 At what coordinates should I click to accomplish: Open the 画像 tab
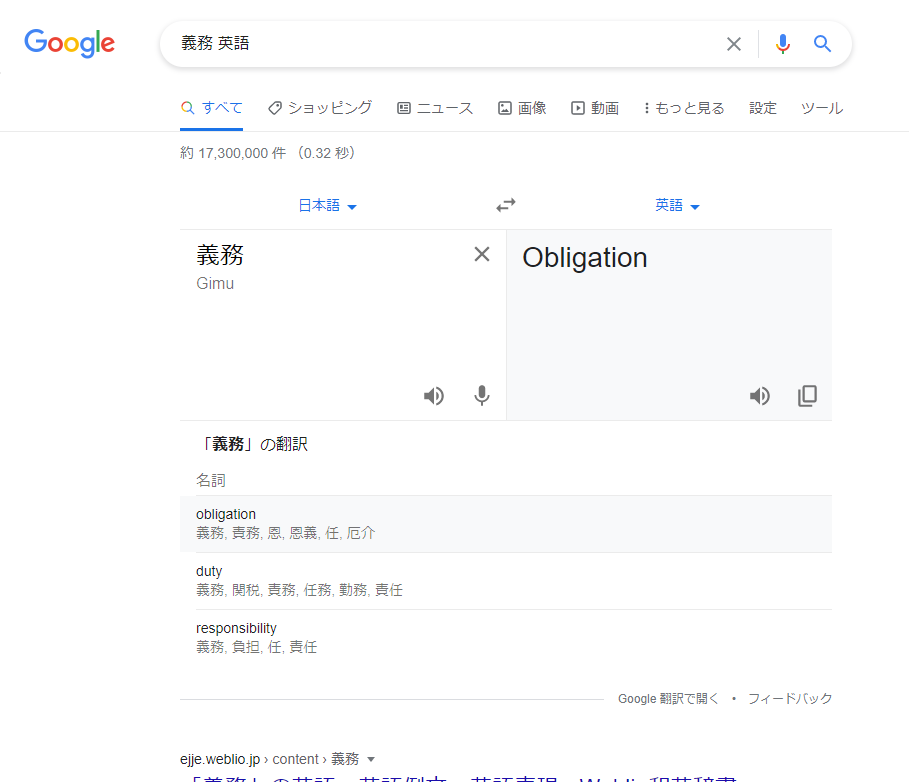click(522, 108)
